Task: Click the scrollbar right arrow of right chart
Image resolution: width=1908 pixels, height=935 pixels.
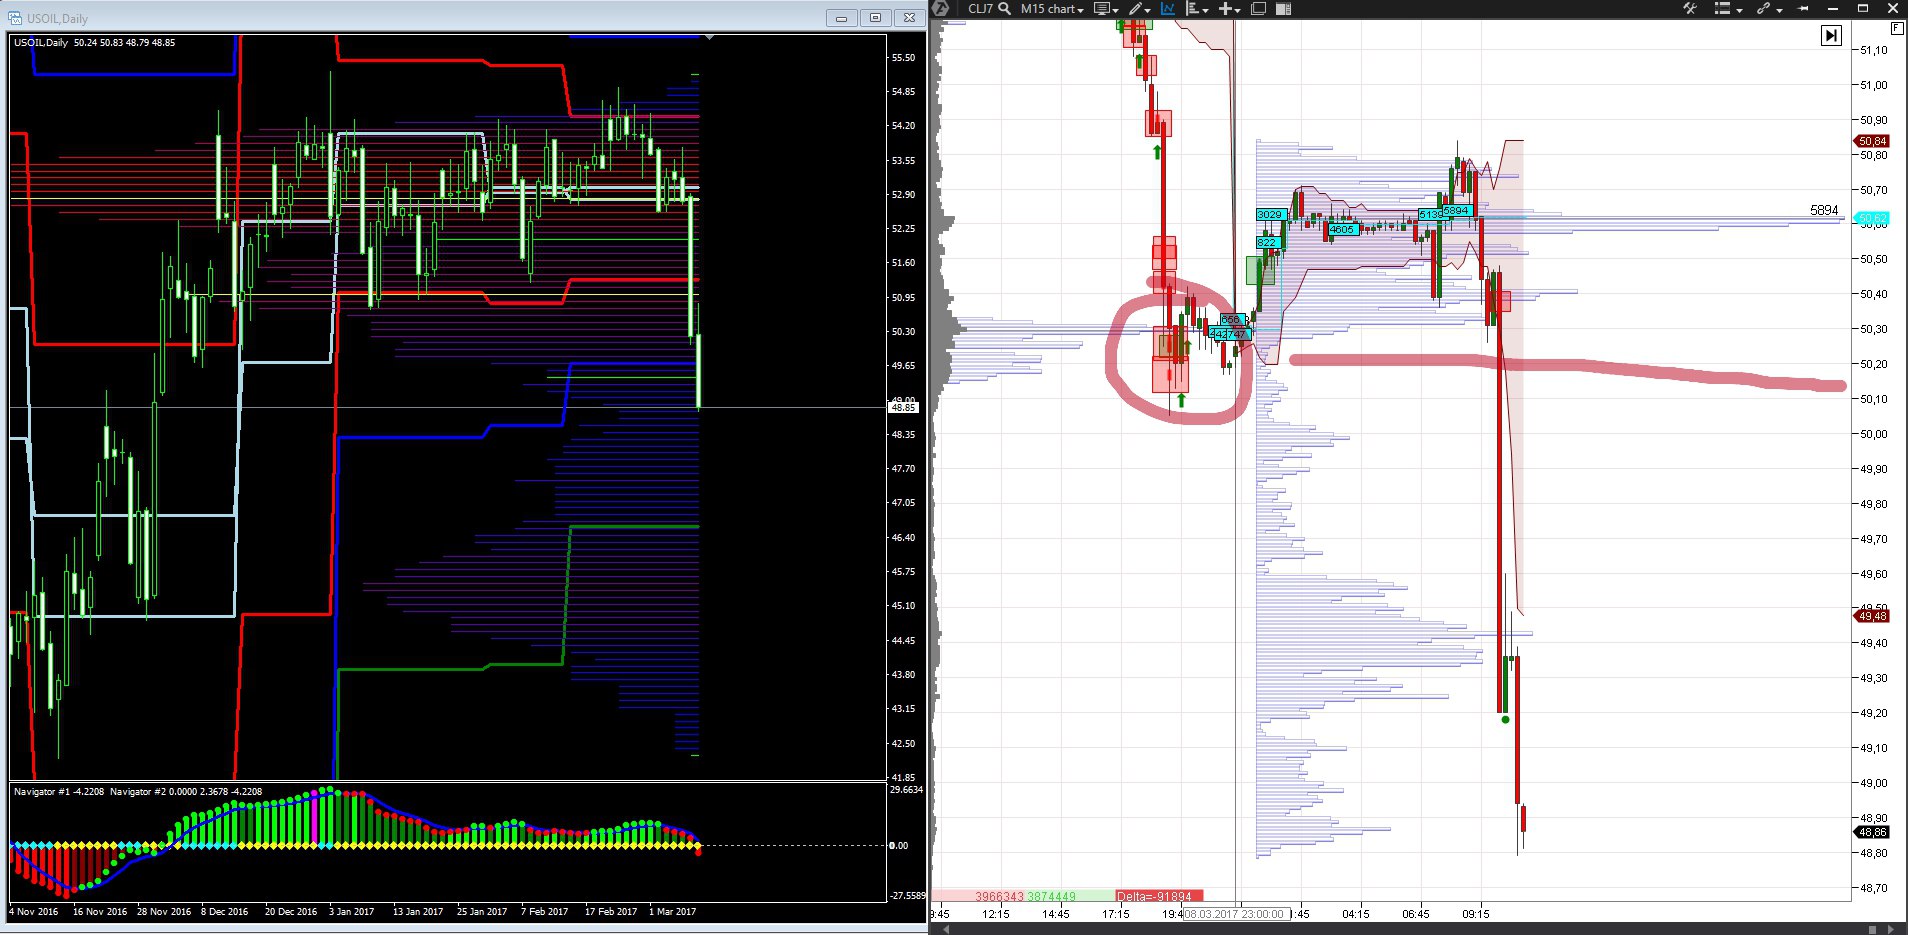Action: 1889,929
